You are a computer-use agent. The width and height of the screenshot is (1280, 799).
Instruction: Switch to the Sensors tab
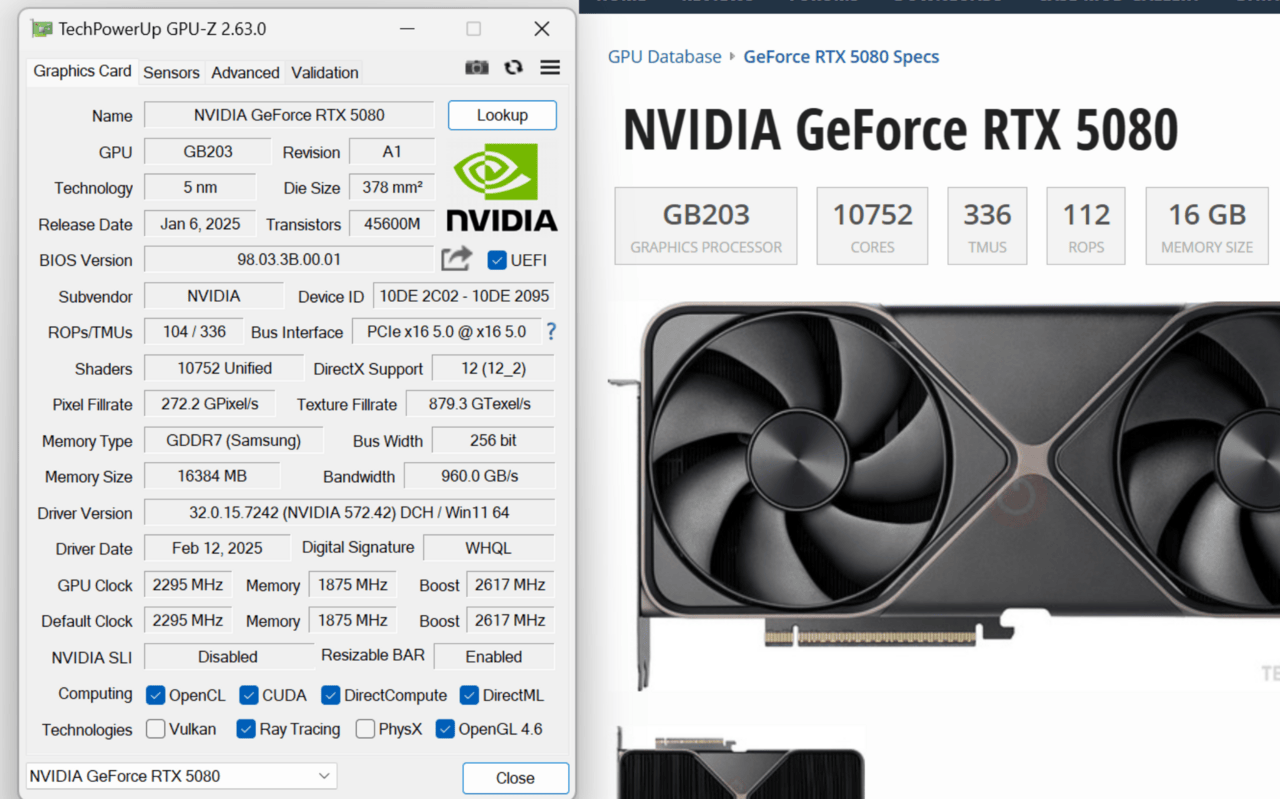coord(171,72)
